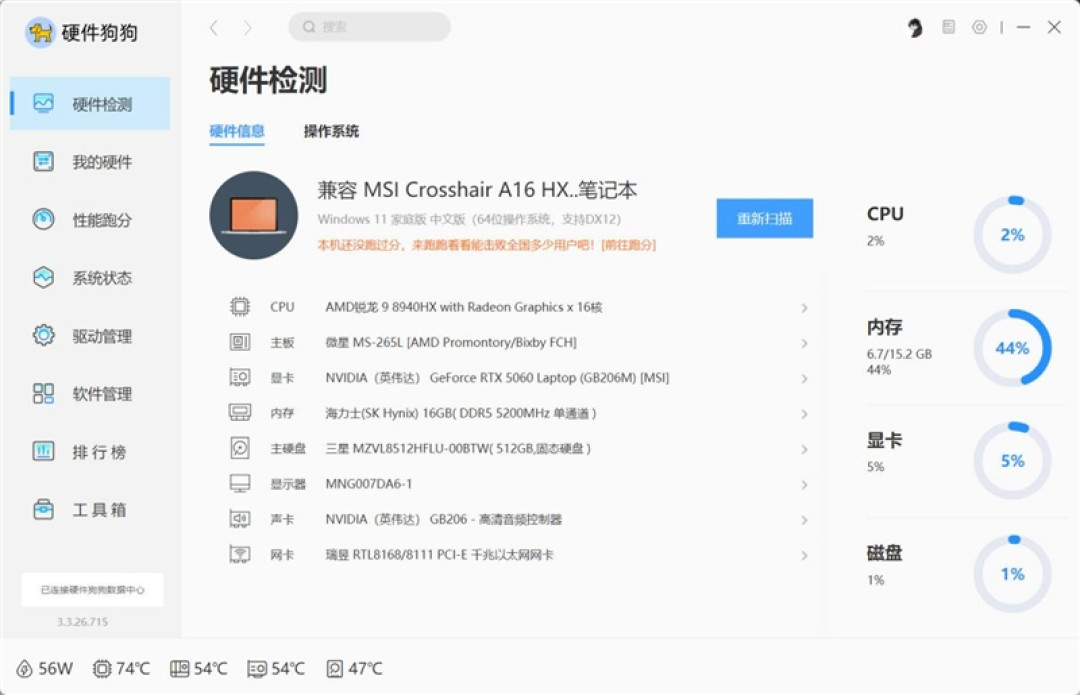Image resolution: width=1080 pixels, height=695 pixels.
Task: Click the 瑞昱 RTL8168/8111 network card text
Action: 439,554
